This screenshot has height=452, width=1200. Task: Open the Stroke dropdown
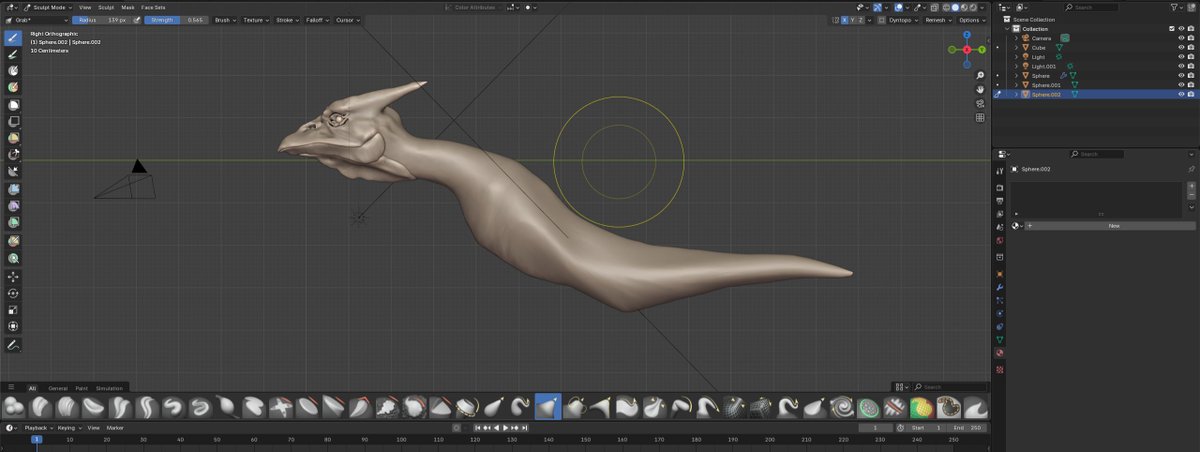tap(287, 20)
